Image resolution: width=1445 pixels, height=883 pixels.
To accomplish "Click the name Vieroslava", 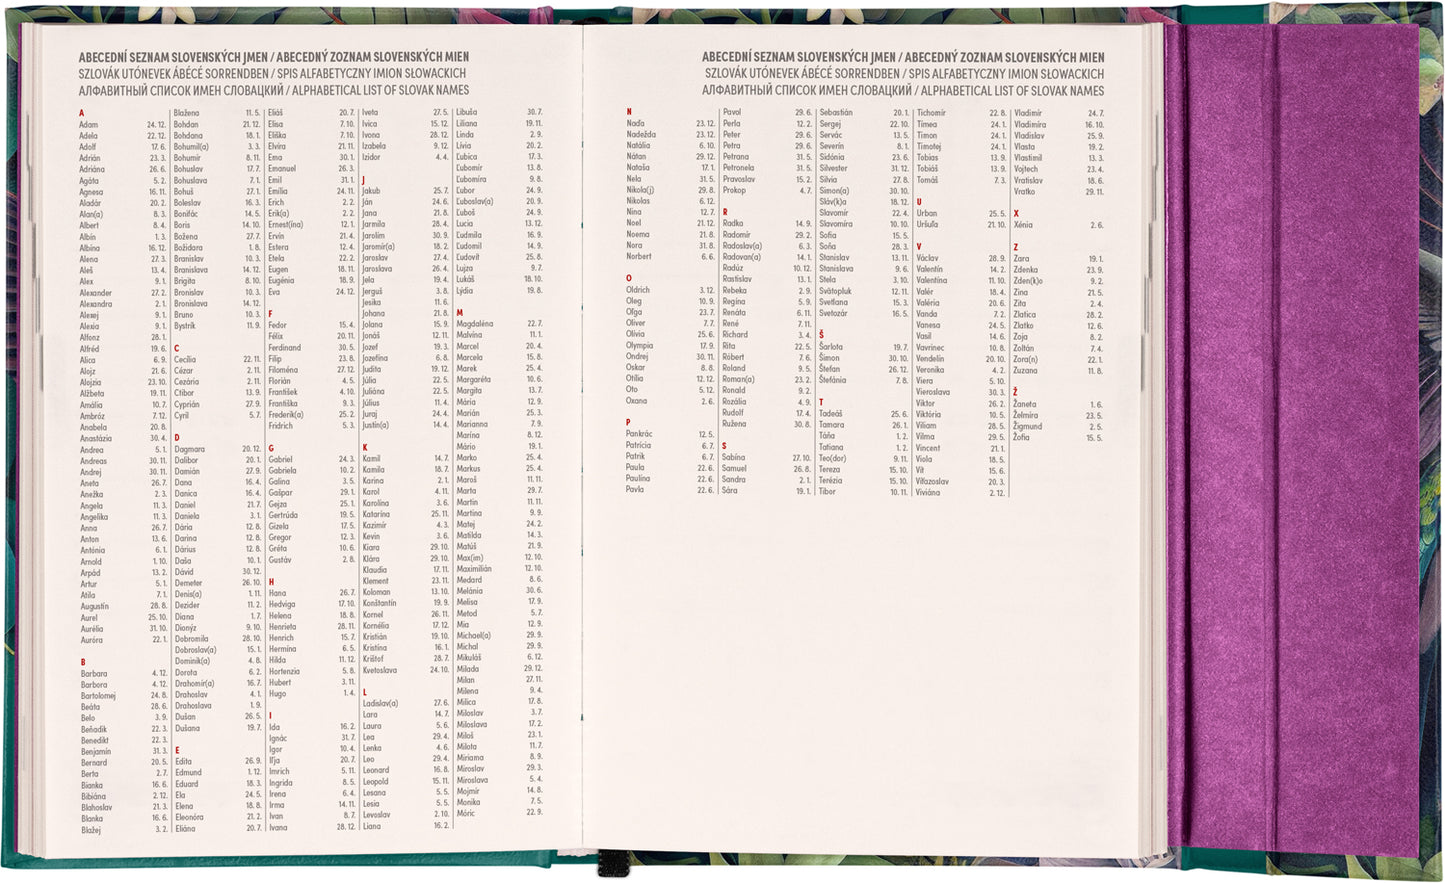I will point(933,392).
